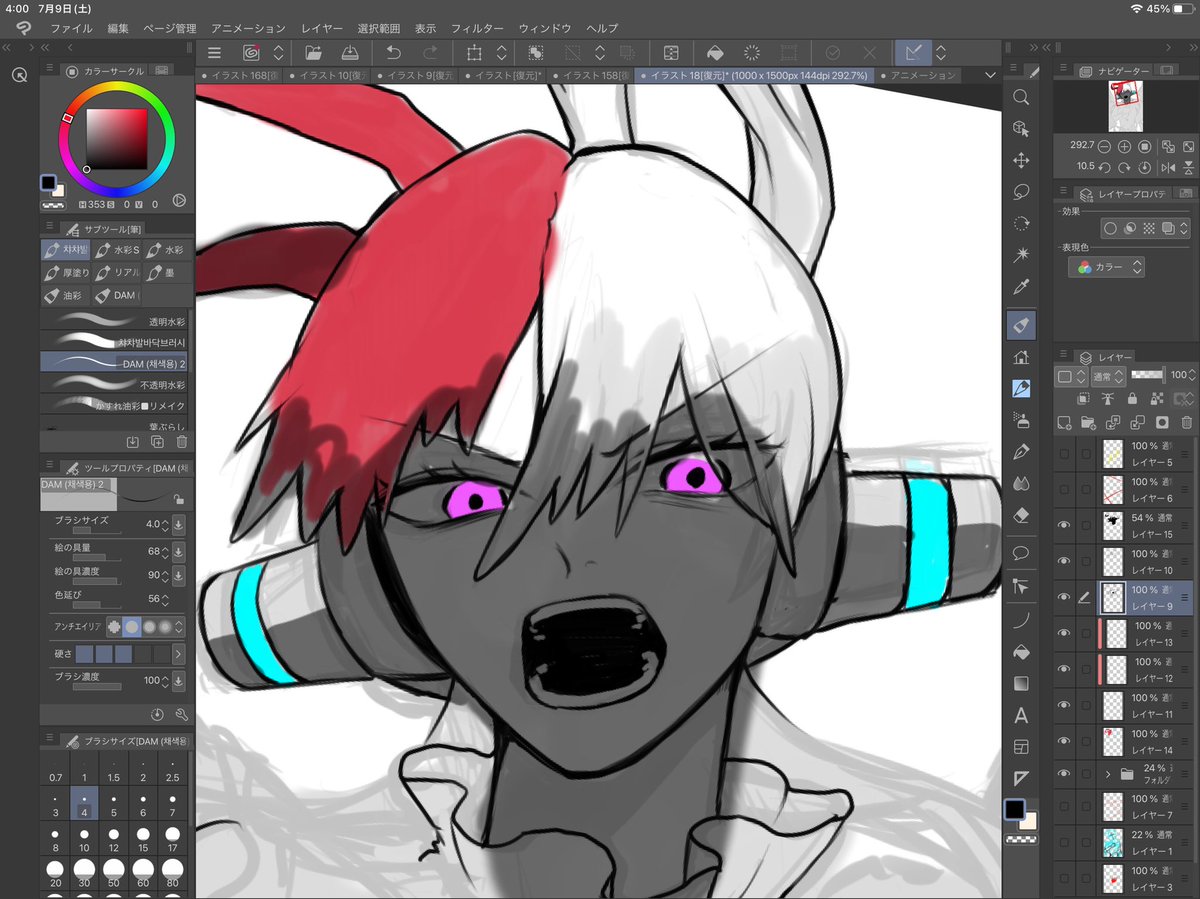
Task: Create a new raster layer
Action: [1064, 422]
